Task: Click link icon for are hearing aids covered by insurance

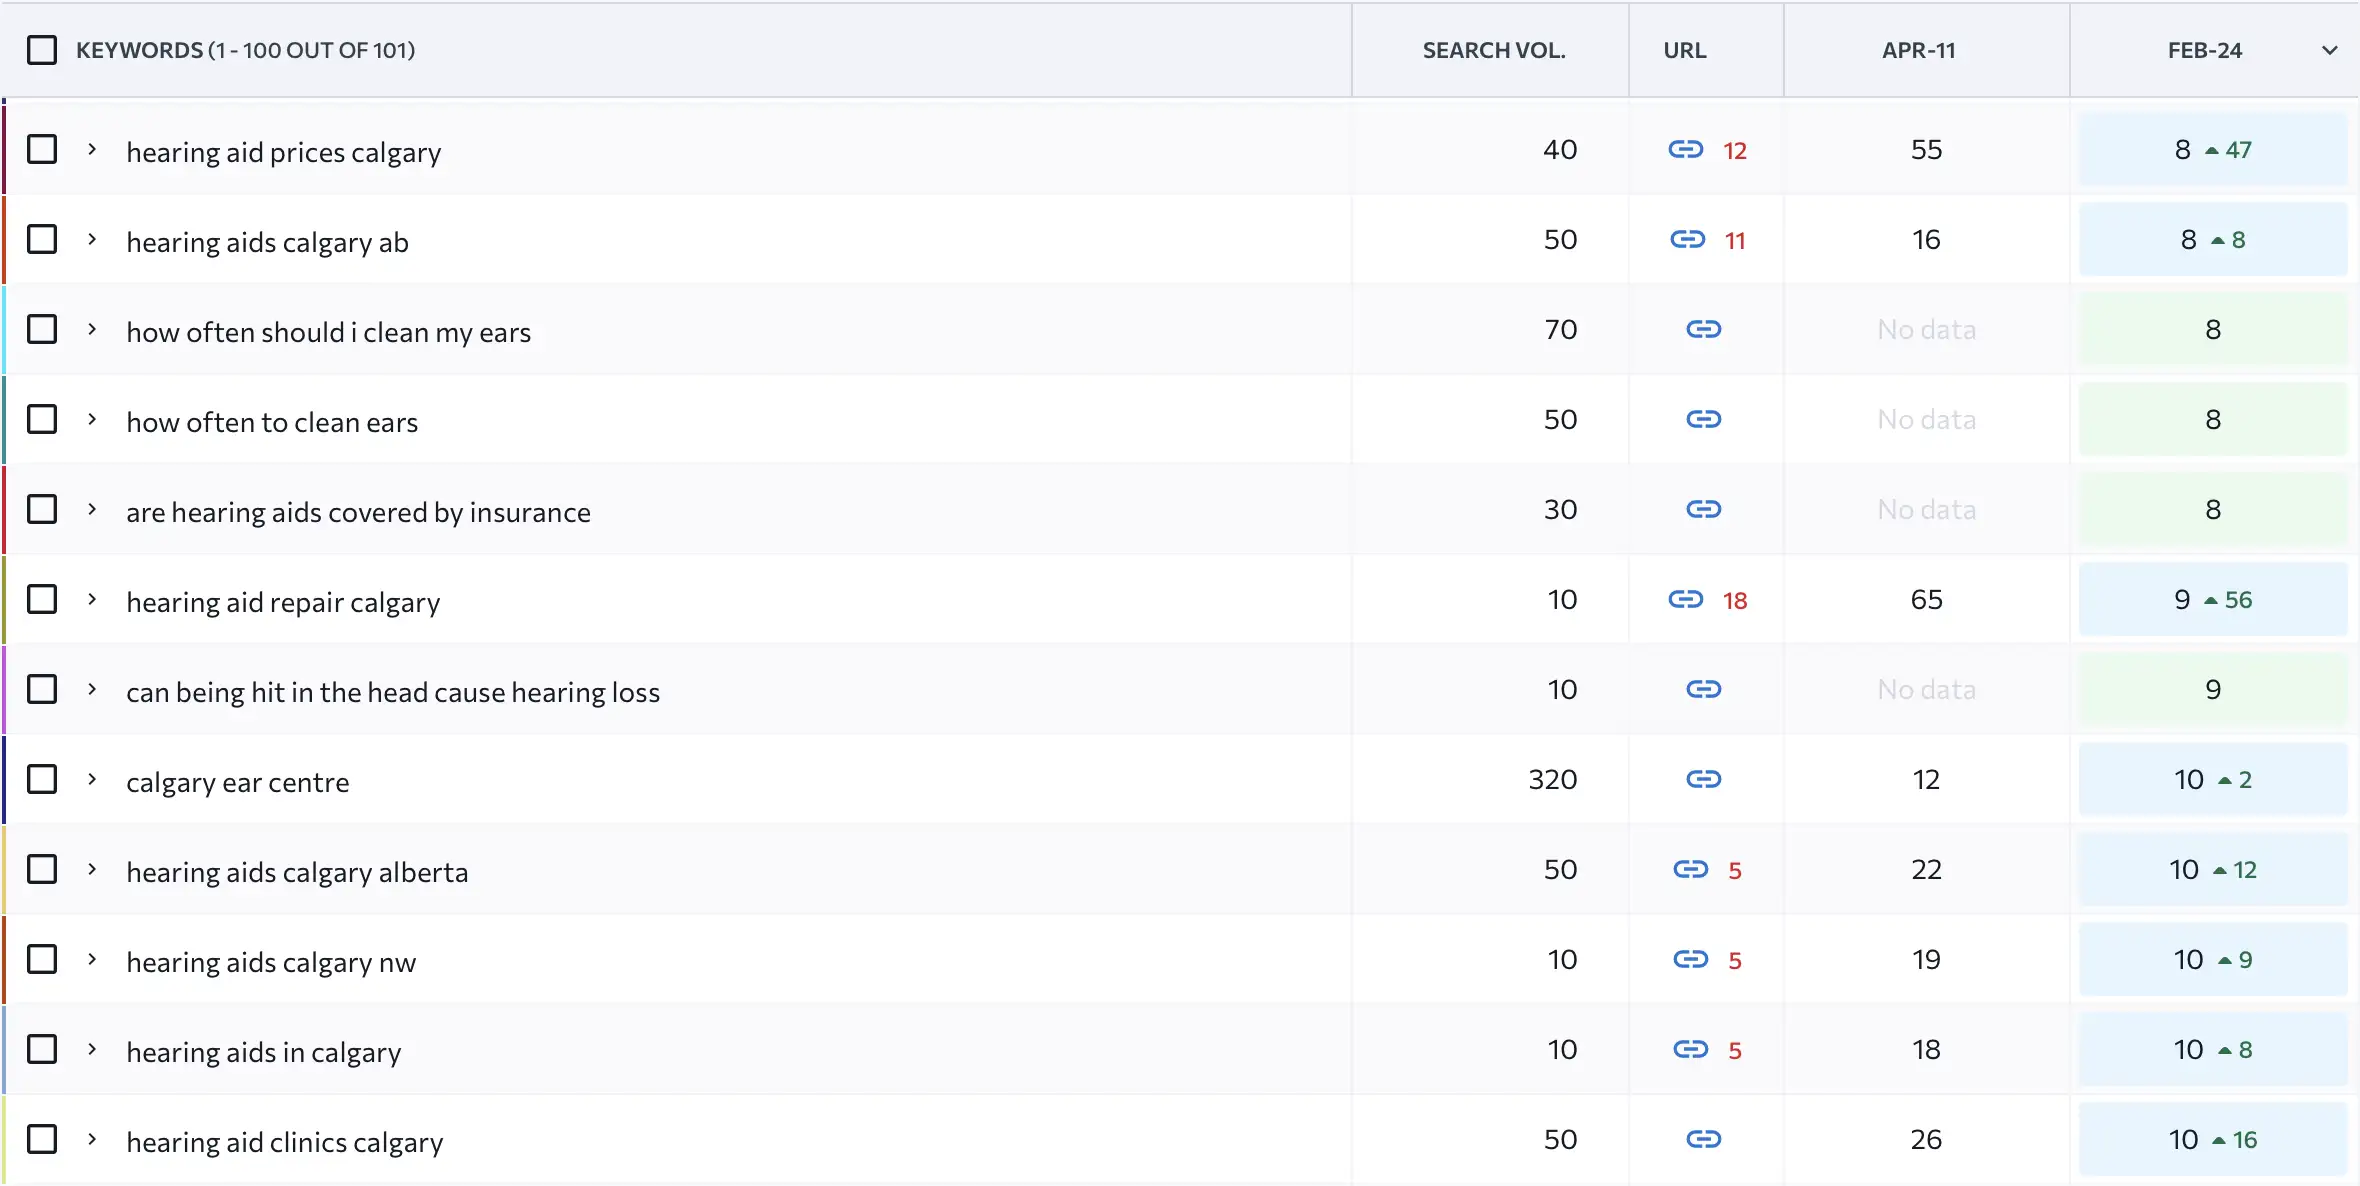Action: tap(1703, 510)
